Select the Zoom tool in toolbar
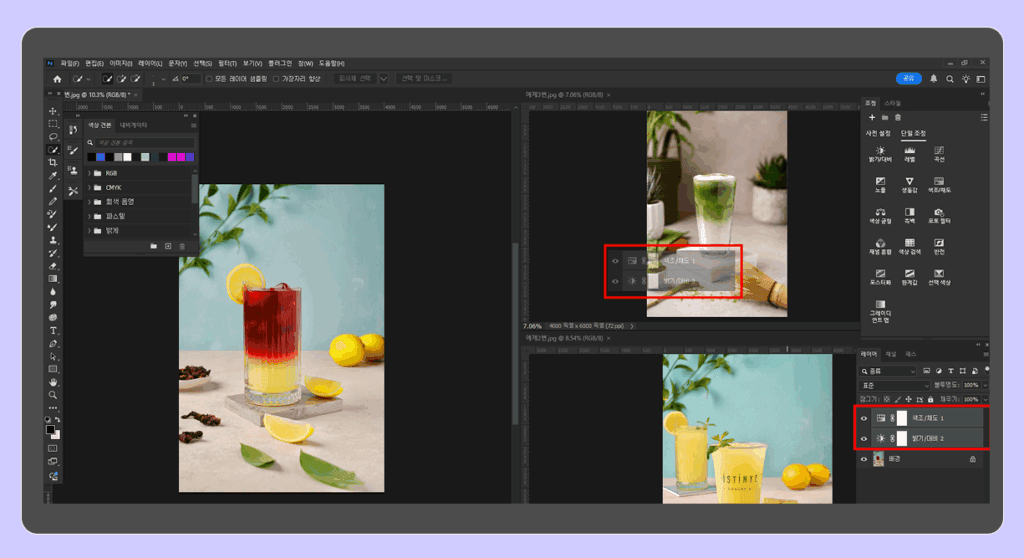The height and width of the screenshot is (558, 1024). [x=53, y=395]
